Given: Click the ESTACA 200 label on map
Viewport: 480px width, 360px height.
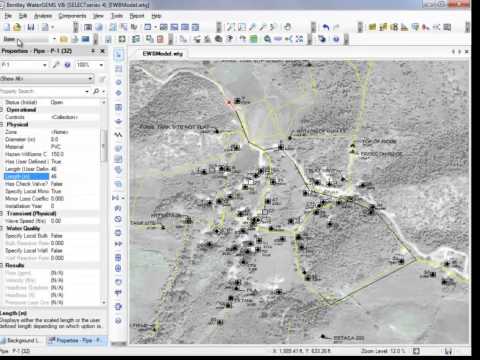Looking at the screenshot, I should click(x=349, y=338).
